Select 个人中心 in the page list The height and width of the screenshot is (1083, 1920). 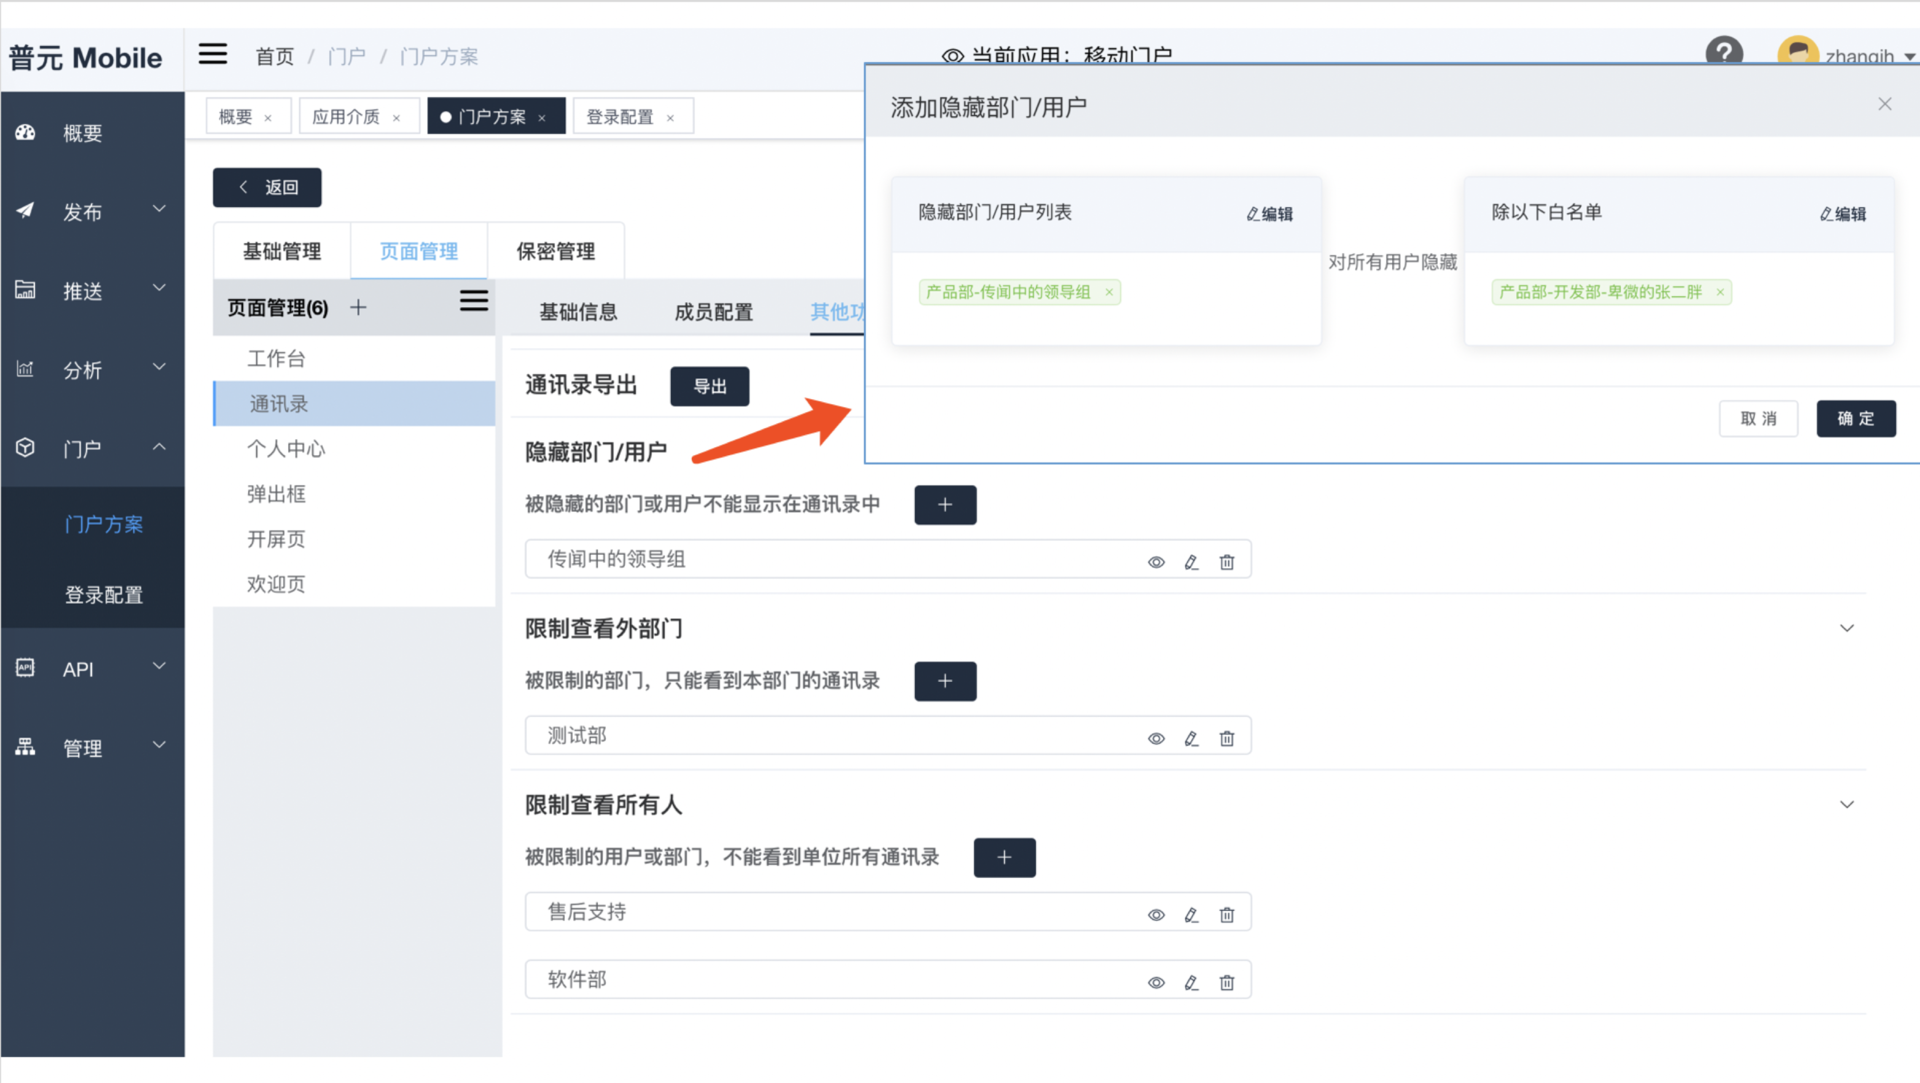(x=286, y=449)
